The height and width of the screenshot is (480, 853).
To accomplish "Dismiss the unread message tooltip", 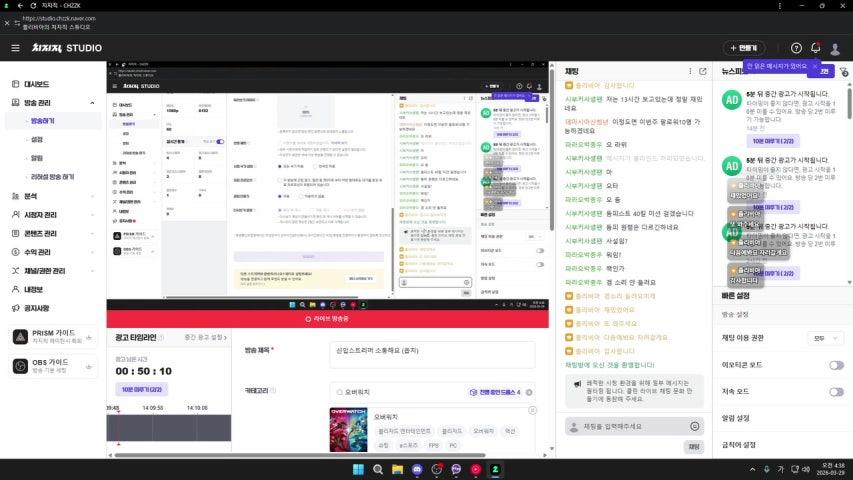I will point(815,66).
